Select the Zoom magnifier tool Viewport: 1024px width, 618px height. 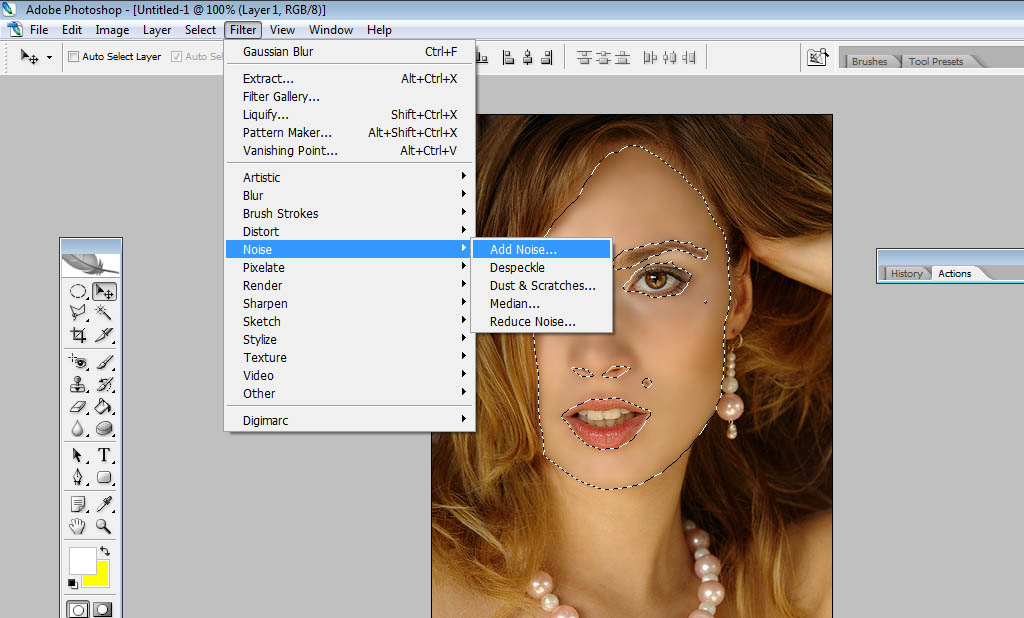(104, 526)
